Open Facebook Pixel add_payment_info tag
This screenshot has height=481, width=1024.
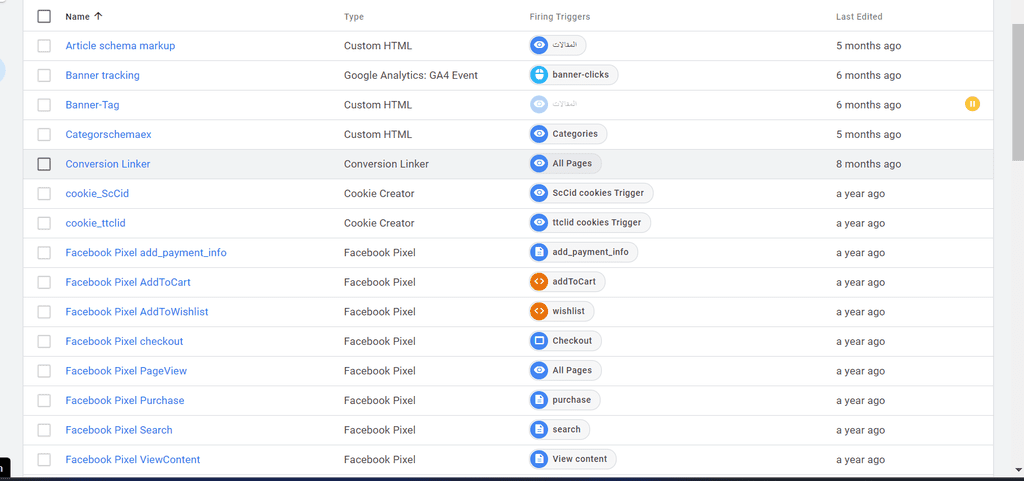(x=146, y=253)
